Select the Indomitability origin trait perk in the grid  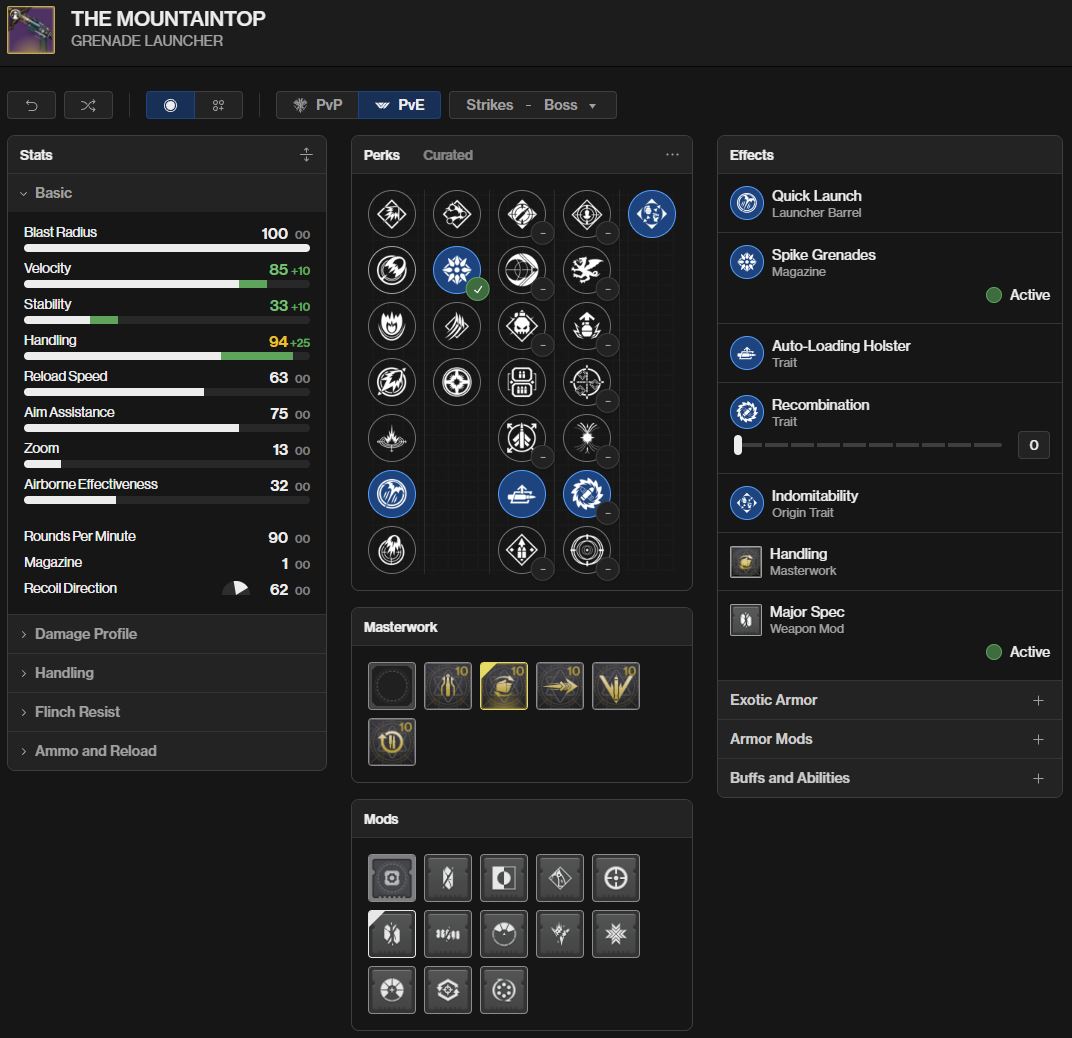click(x=652, y=214)
